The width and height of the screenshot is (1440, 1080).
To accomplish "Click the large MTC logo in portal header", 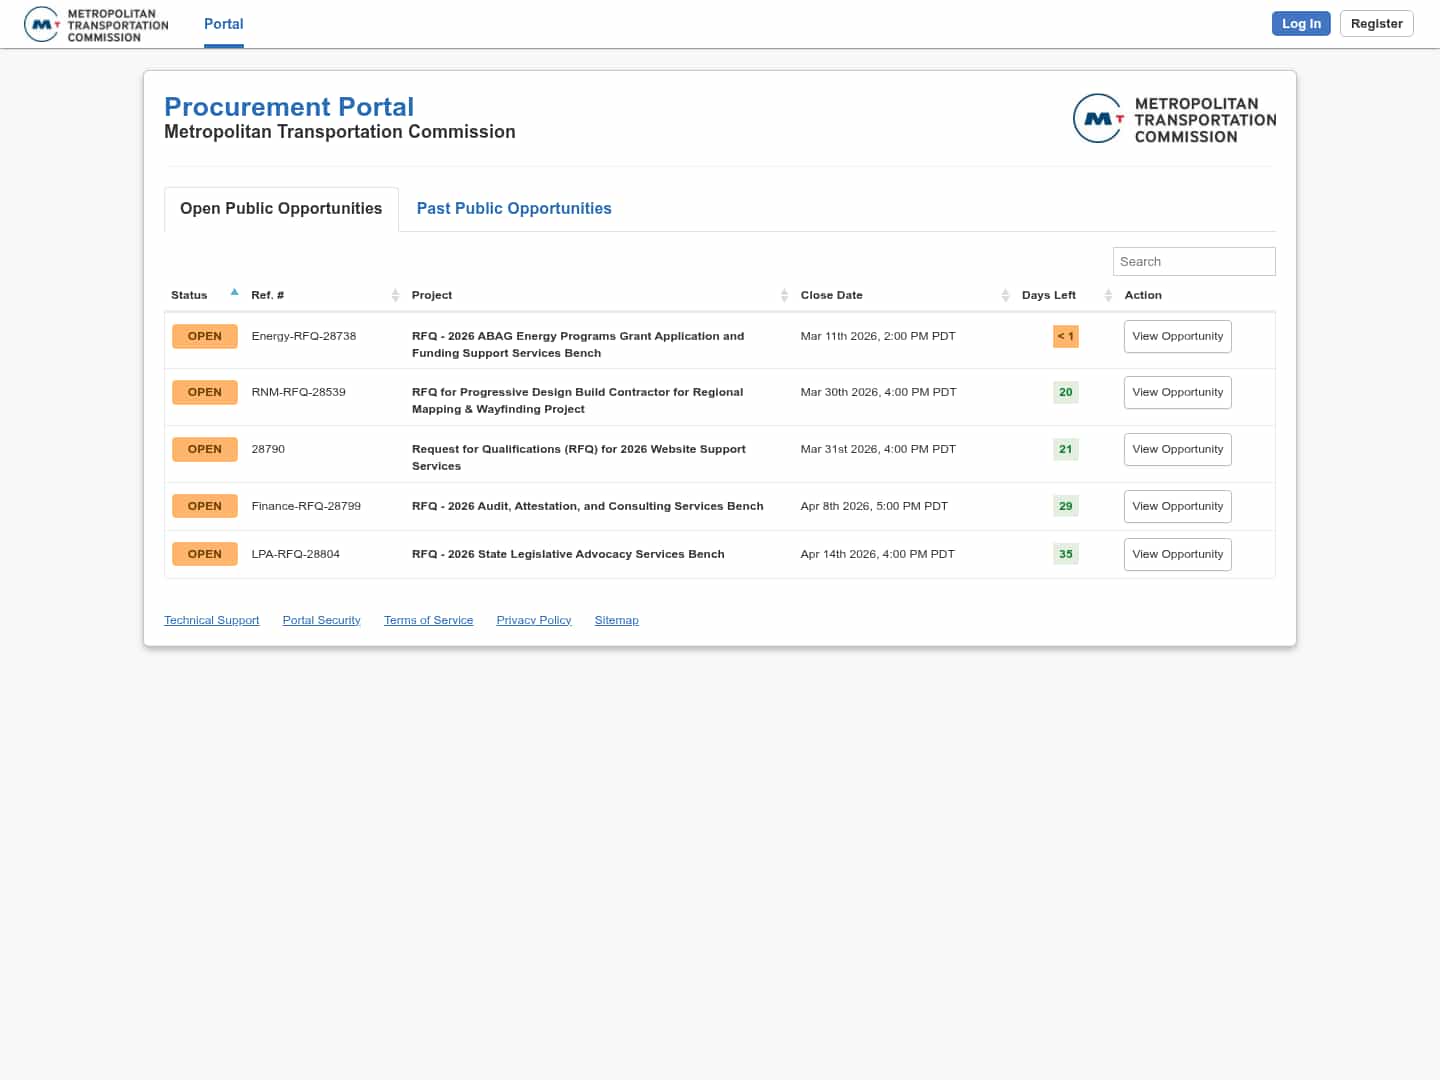I will [x=1174, y=119].
